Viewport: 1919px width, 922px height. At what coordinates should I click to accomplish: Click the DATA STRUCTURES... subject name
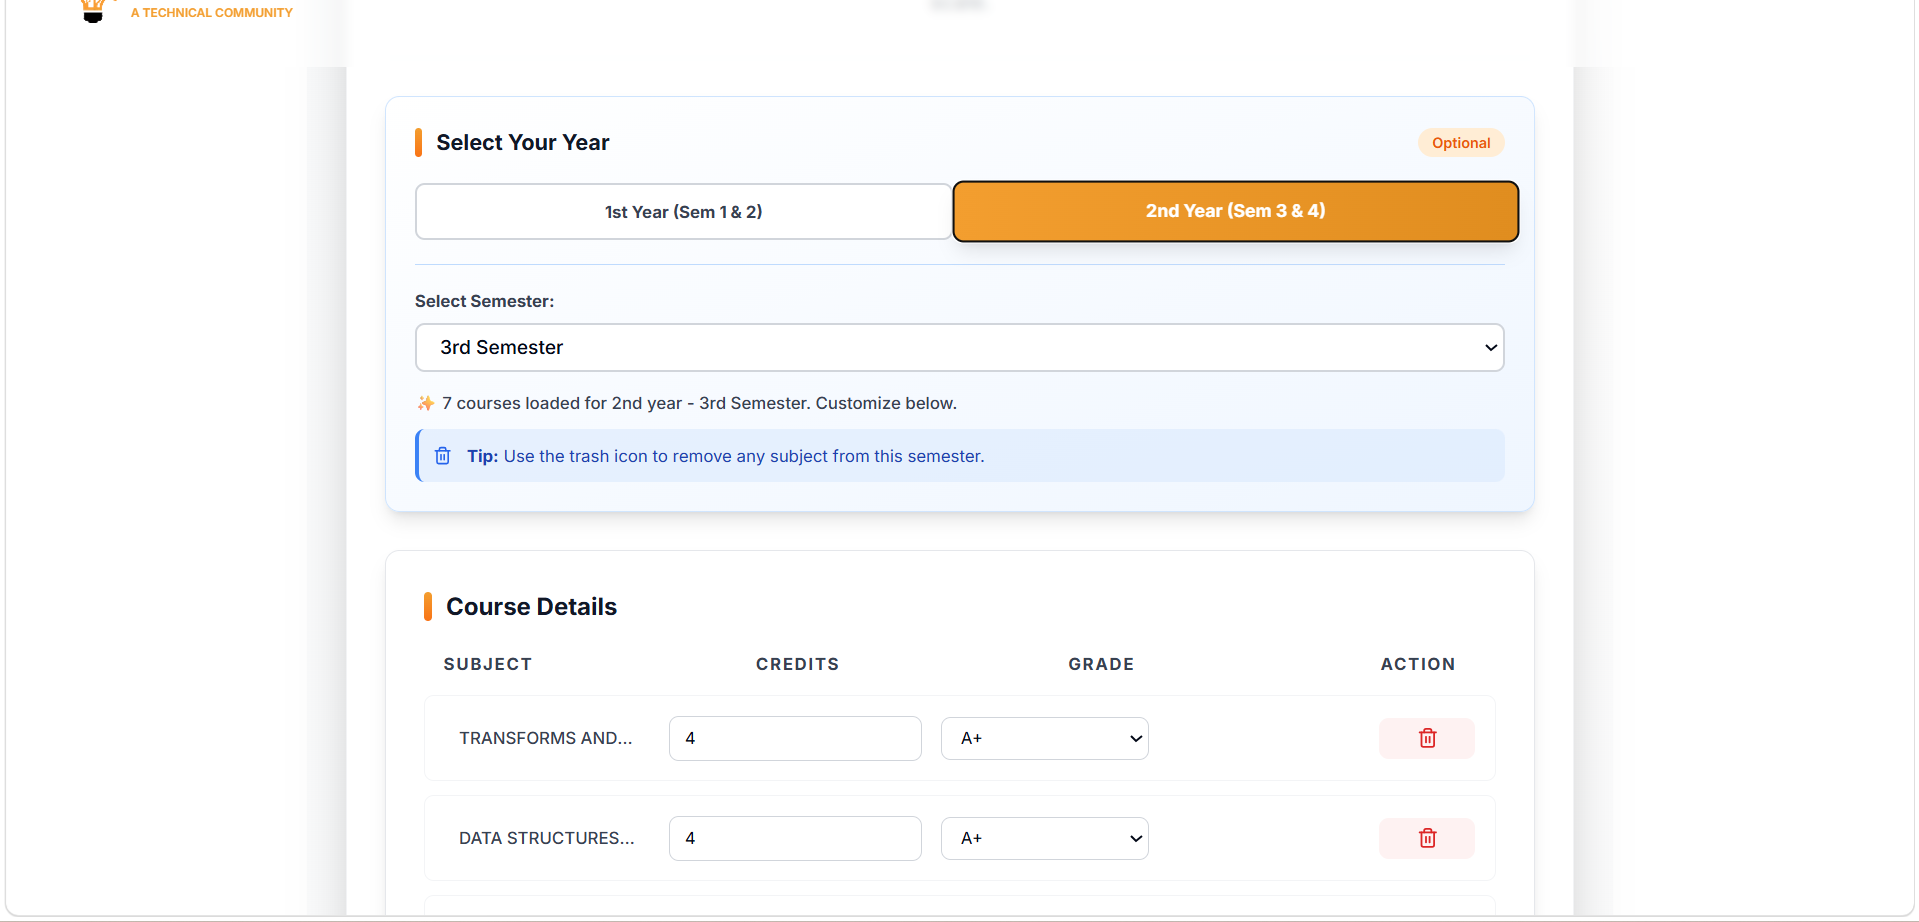pyautogui.click(x=547, y=838)
